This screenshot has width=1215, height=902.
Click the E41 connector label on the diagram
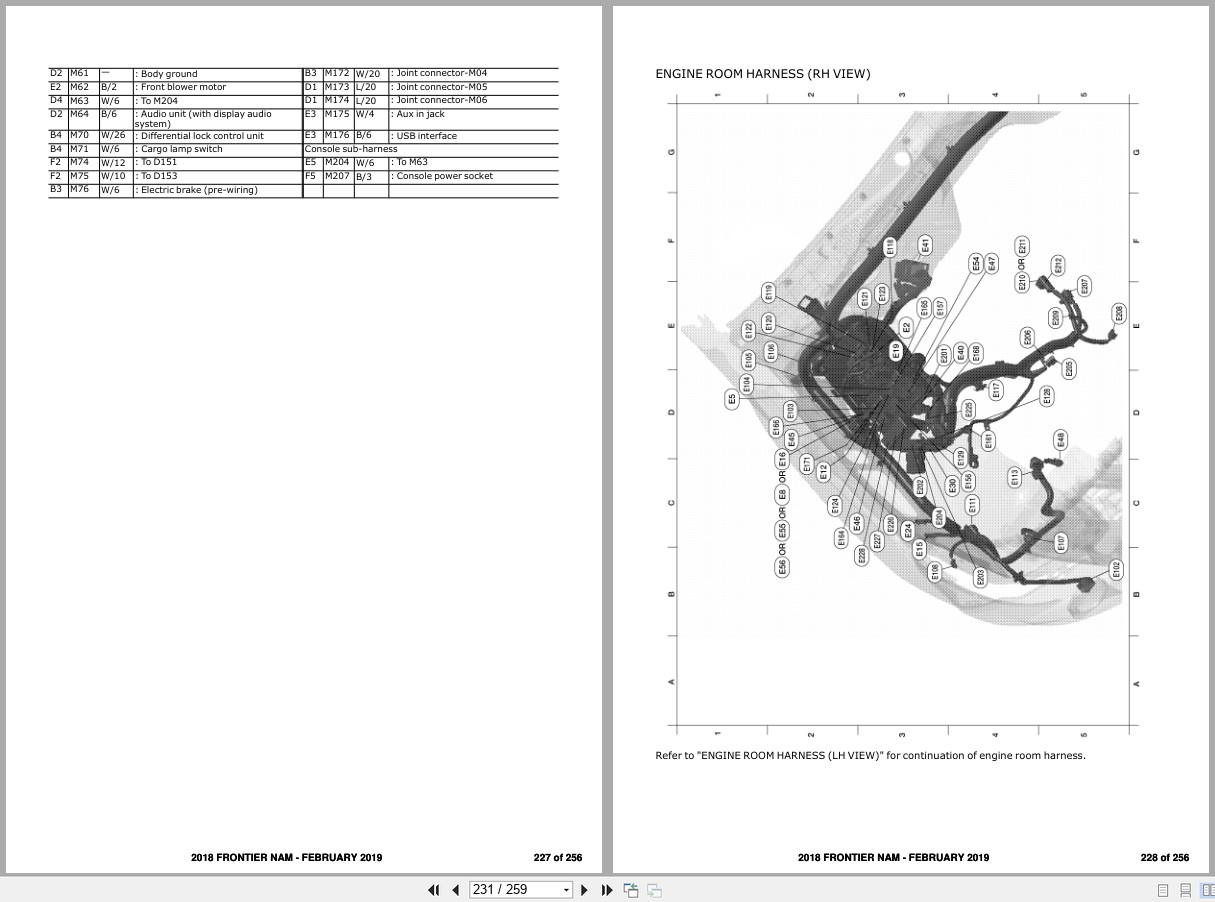click(x=925, y=243)
